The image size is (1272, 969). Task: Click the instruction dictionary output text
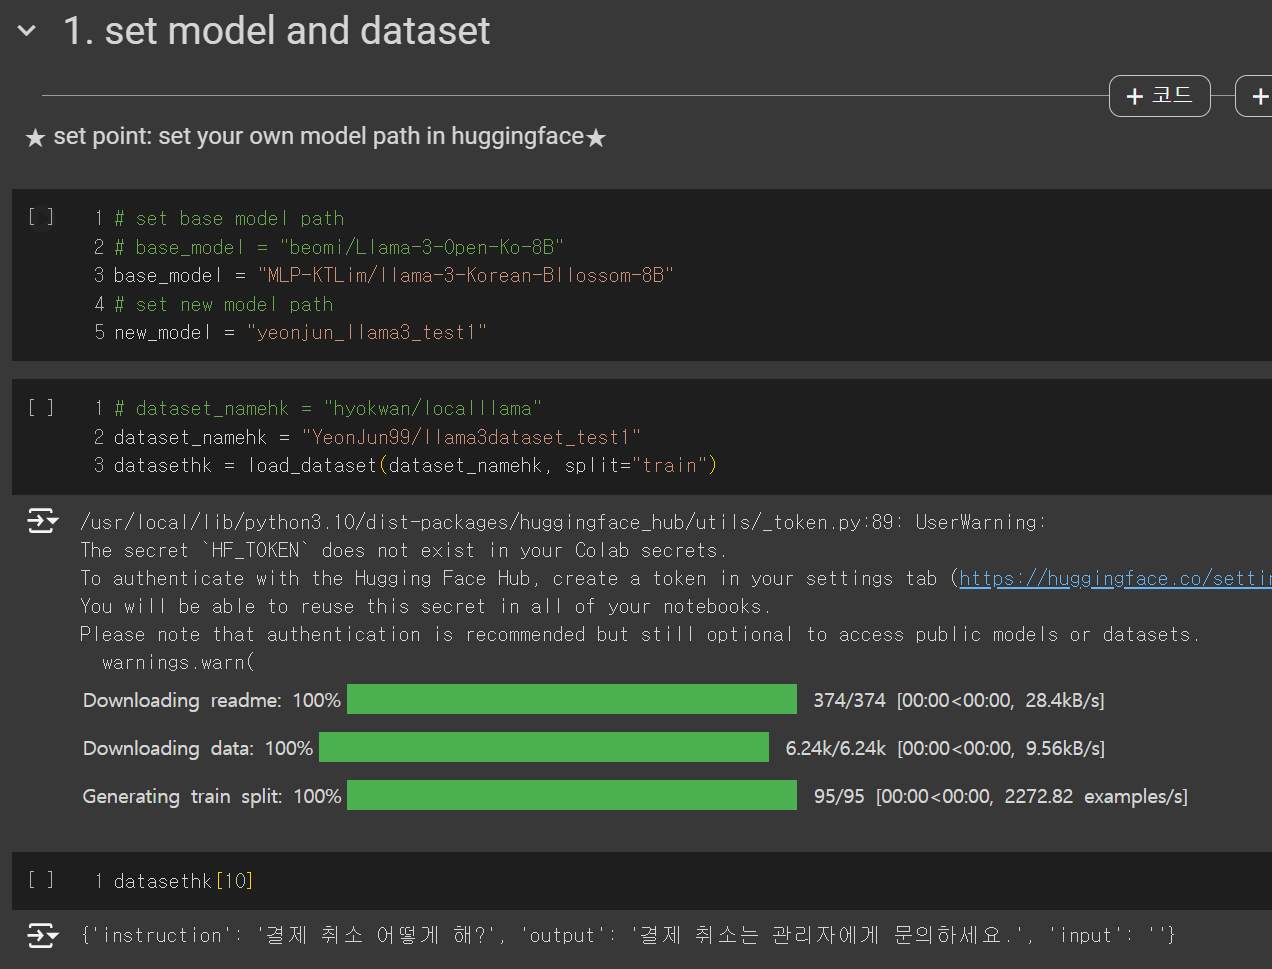(x=628, y=935)
